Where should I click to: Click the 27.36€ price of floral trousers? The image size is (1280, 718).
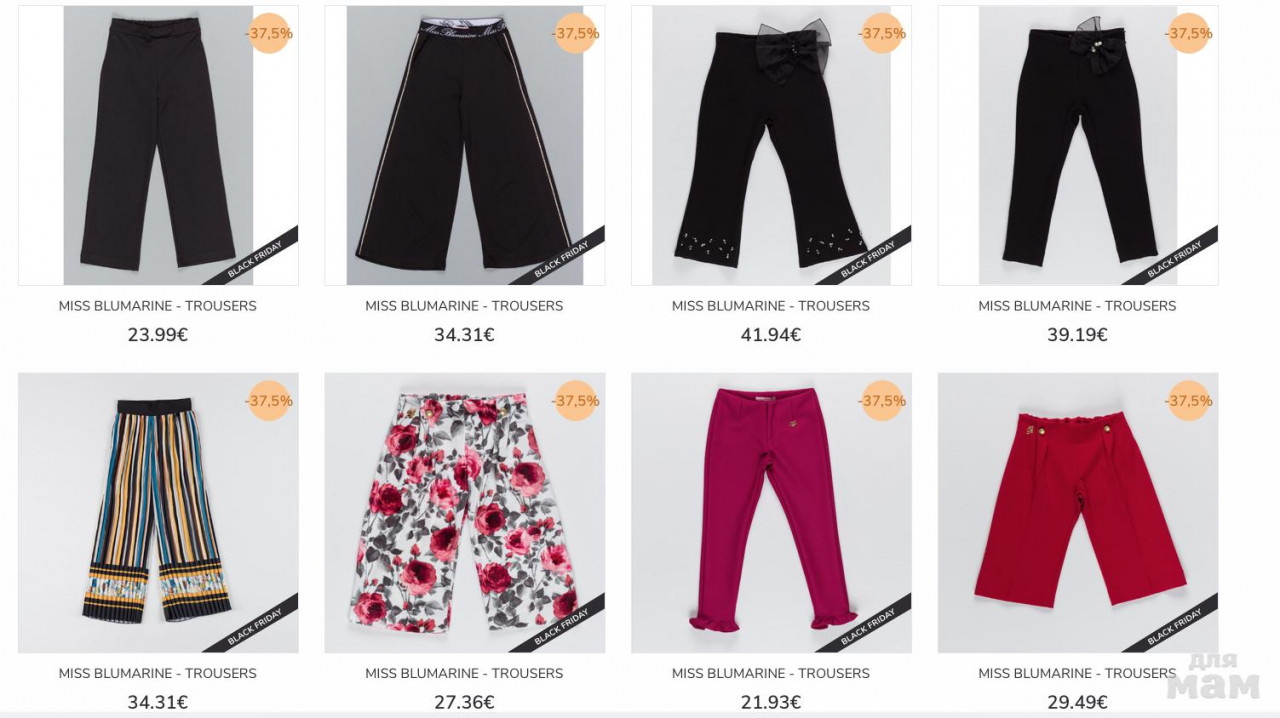pos(465,703)
